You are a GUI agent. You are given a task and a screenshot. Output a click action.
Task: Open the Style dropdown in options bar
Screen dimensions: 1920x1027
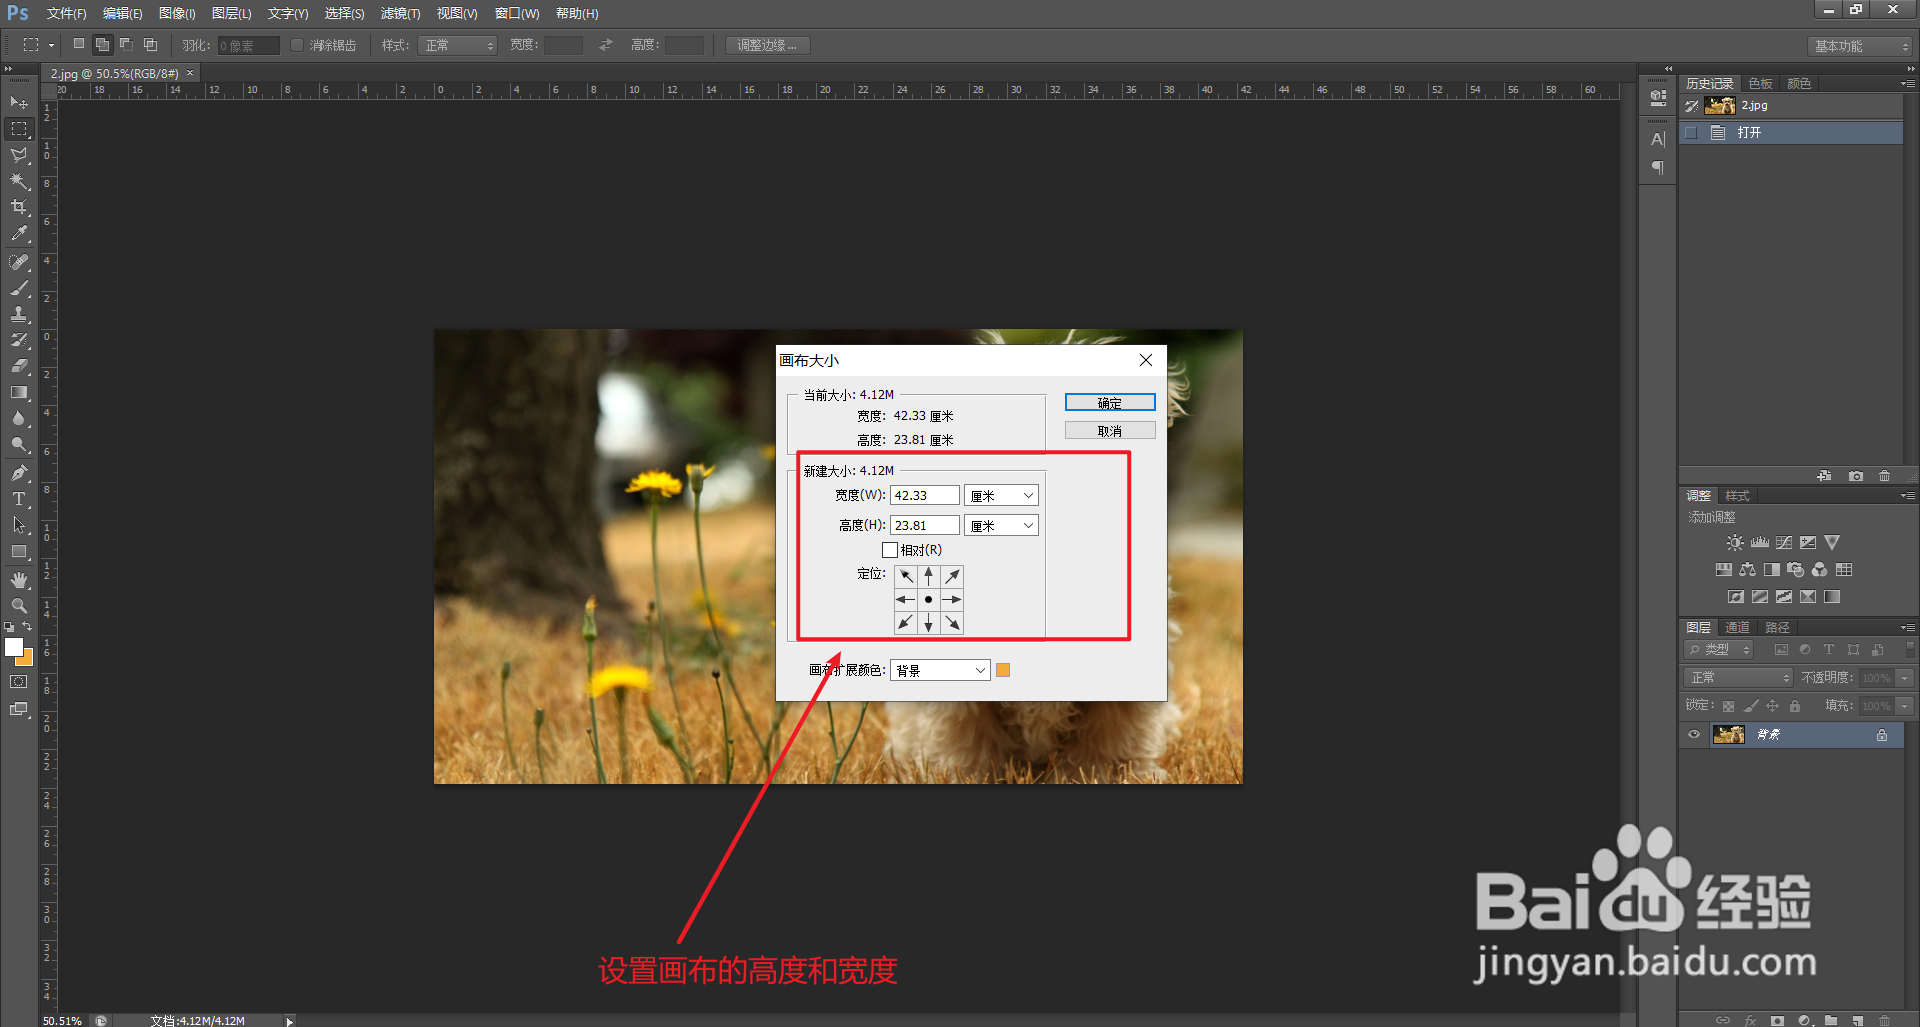[x=457, y=45]
